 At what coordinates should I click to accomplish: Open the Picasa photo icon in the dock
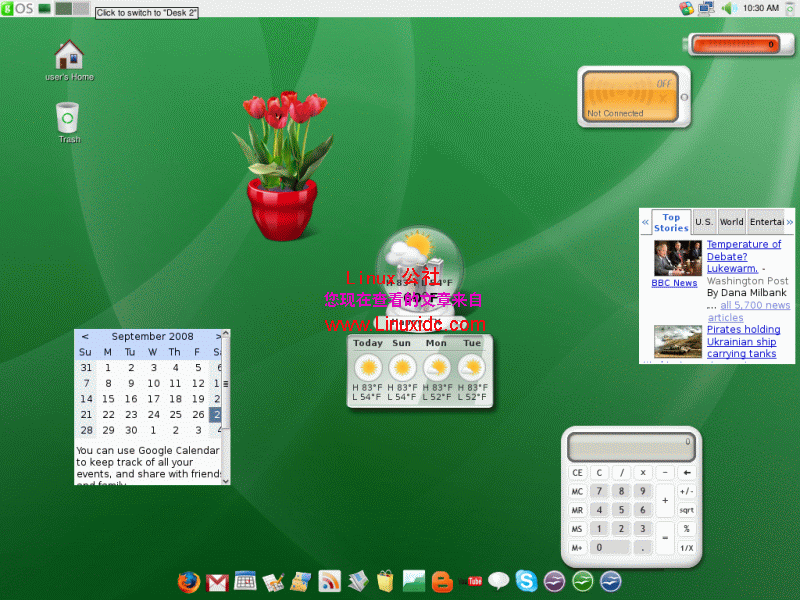coord(413,580)
